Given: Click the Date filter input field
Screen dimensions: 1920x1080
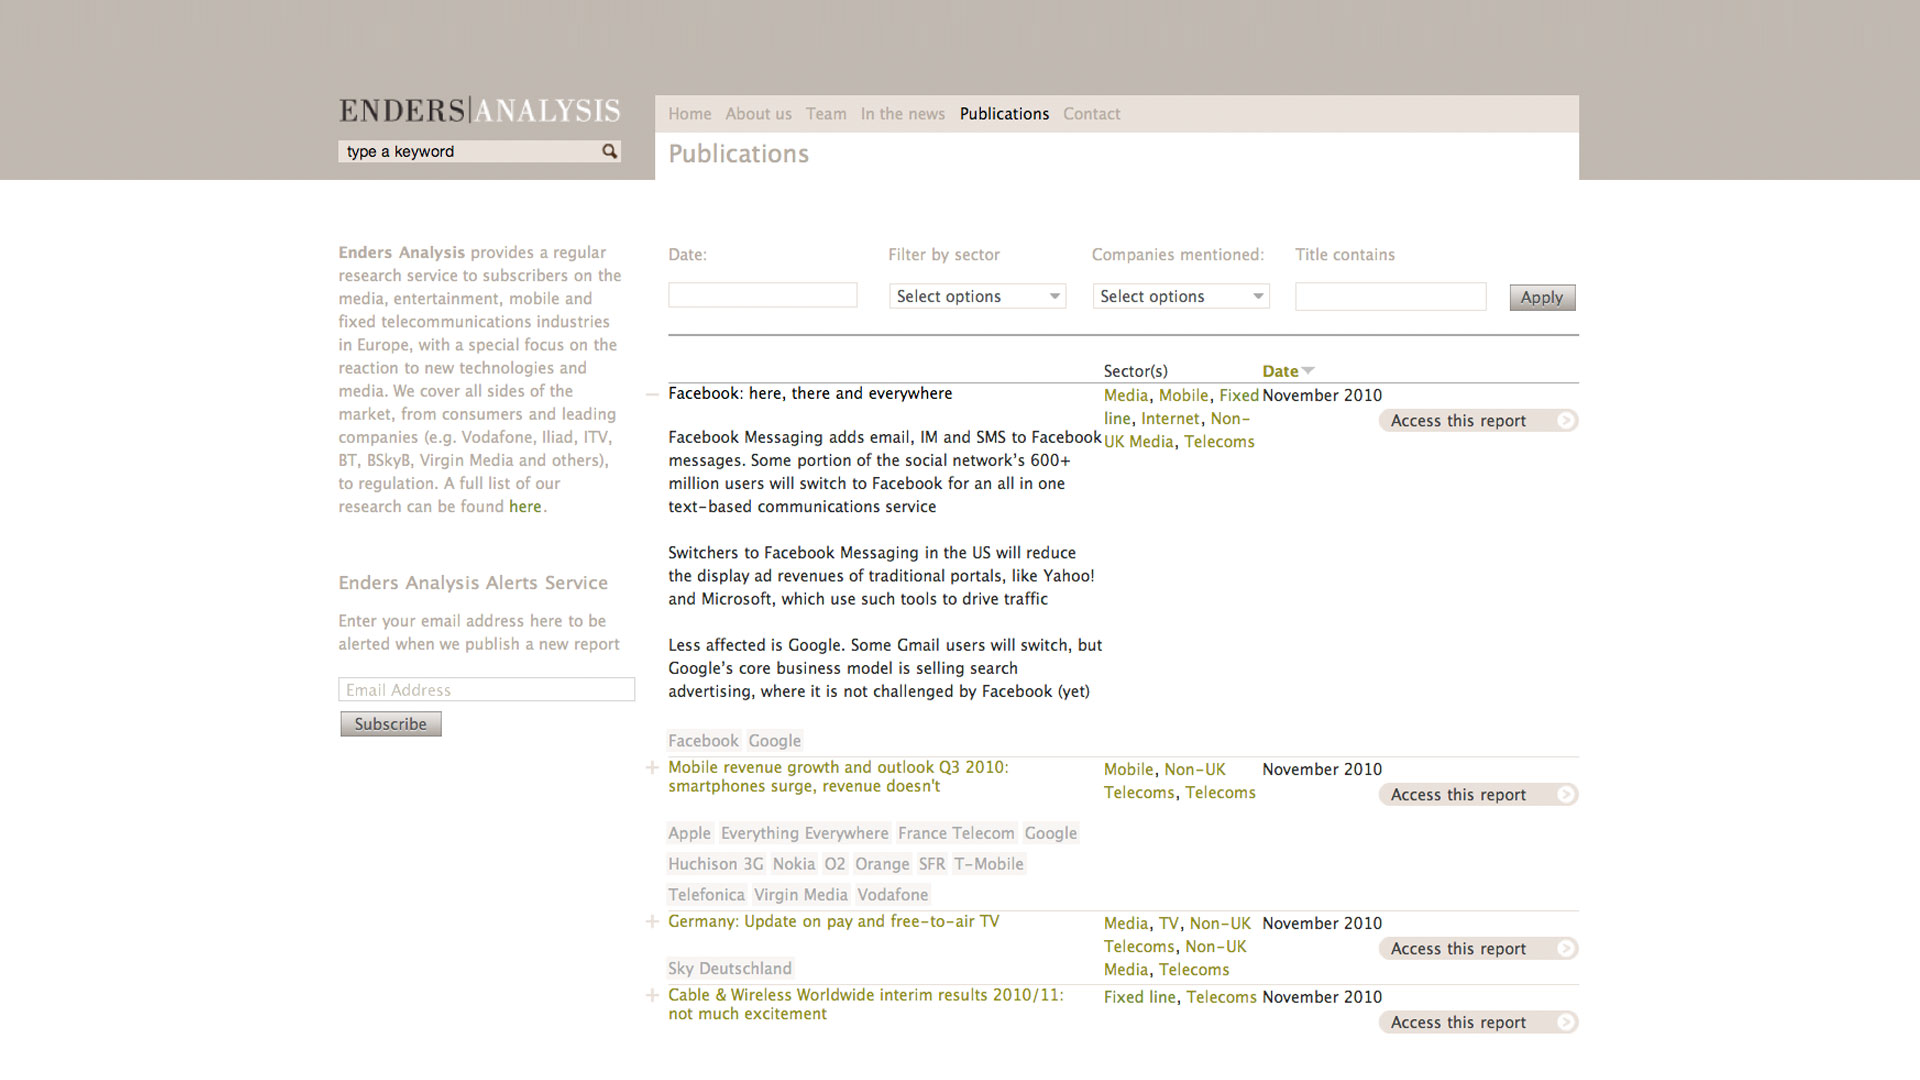Looking at the screenshot, I should click(763, 295).
